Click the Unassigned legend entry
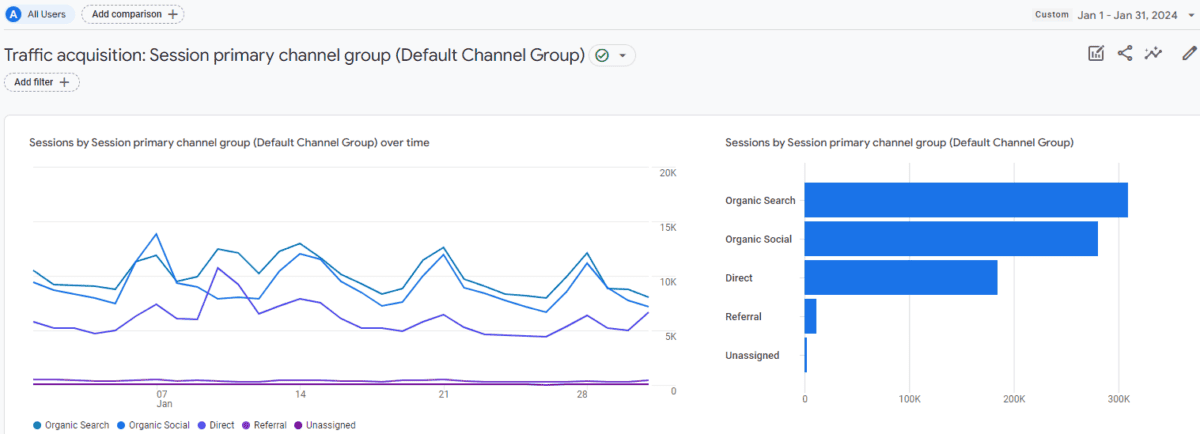 click(x=325, y=425)
